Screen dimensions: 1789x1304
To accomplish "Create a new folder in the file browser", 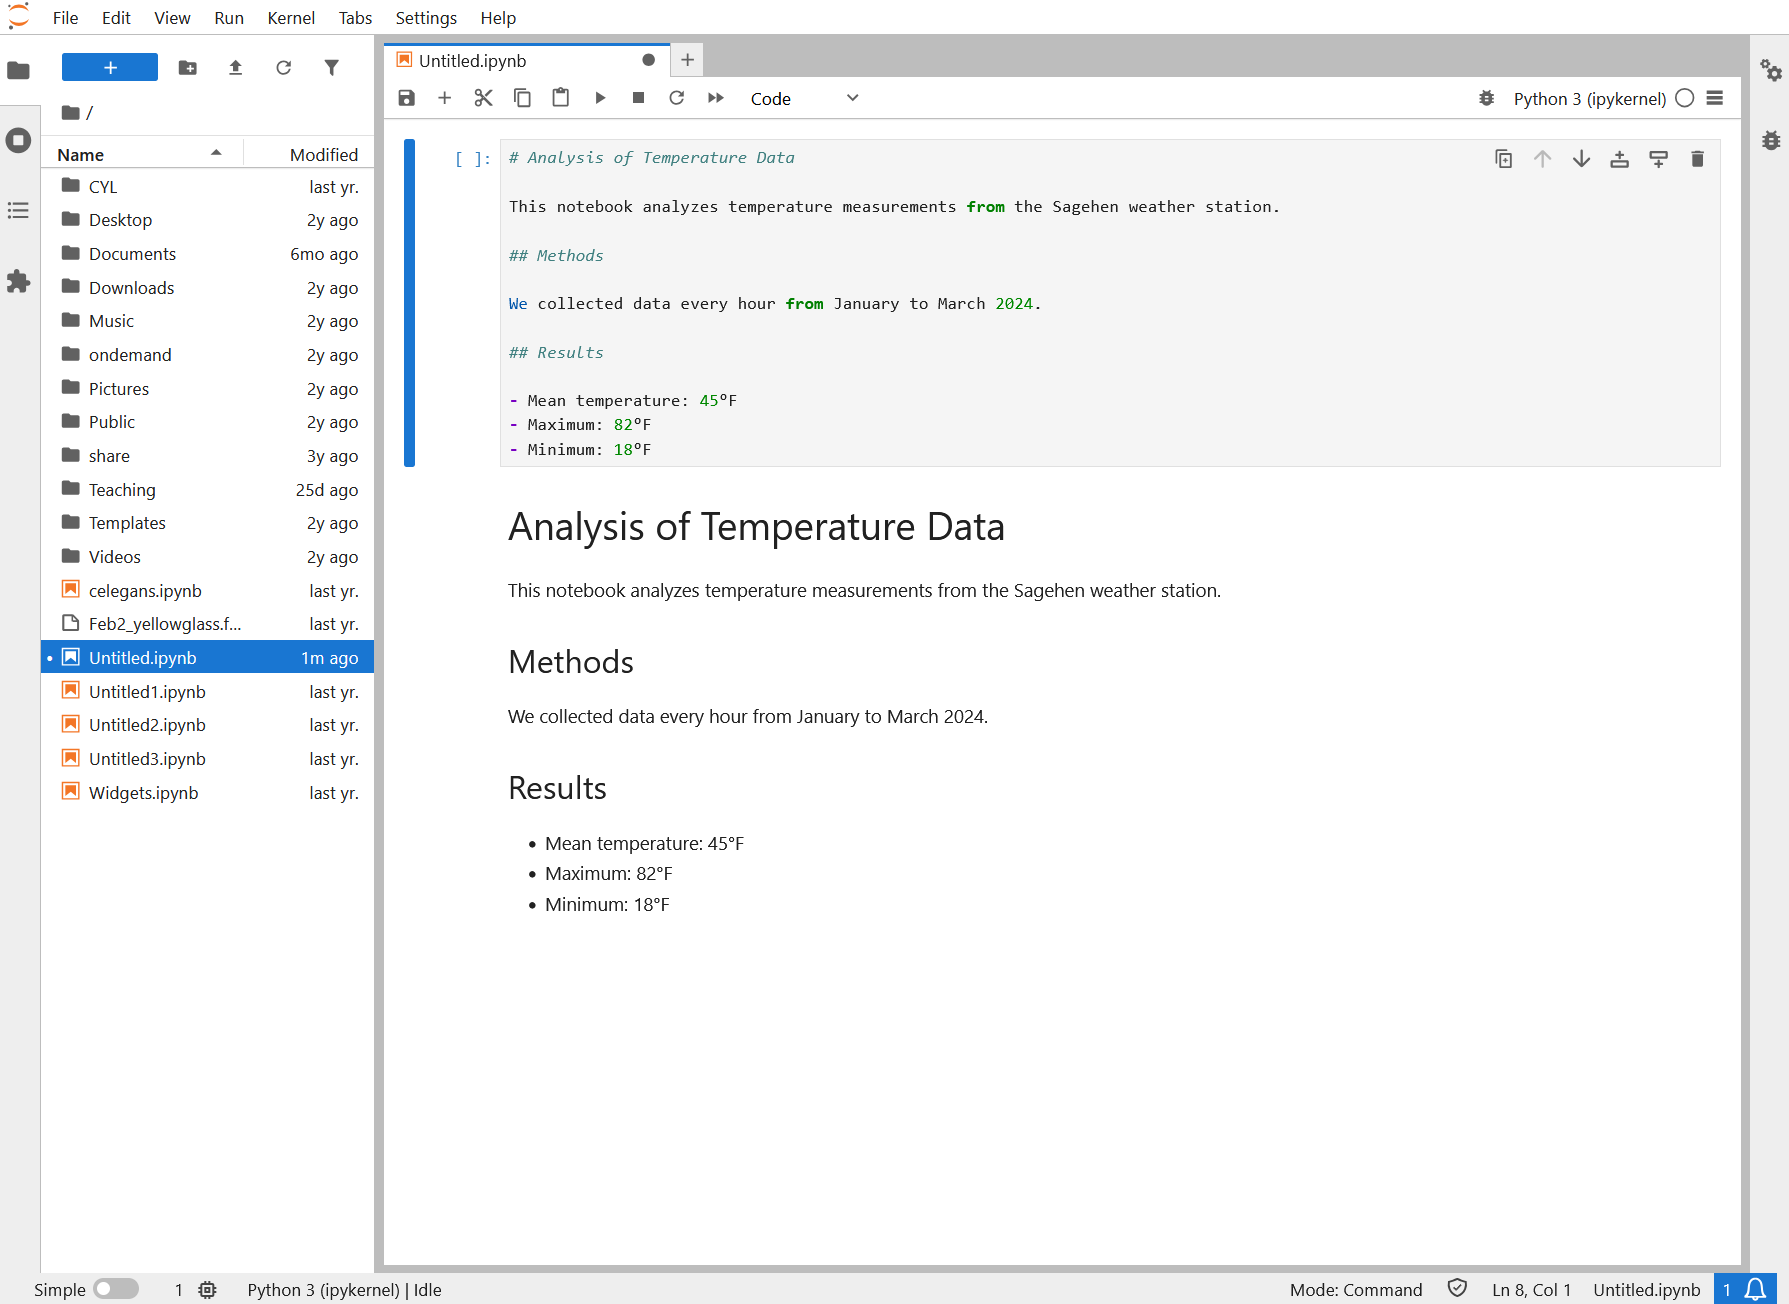I will 187,67.
